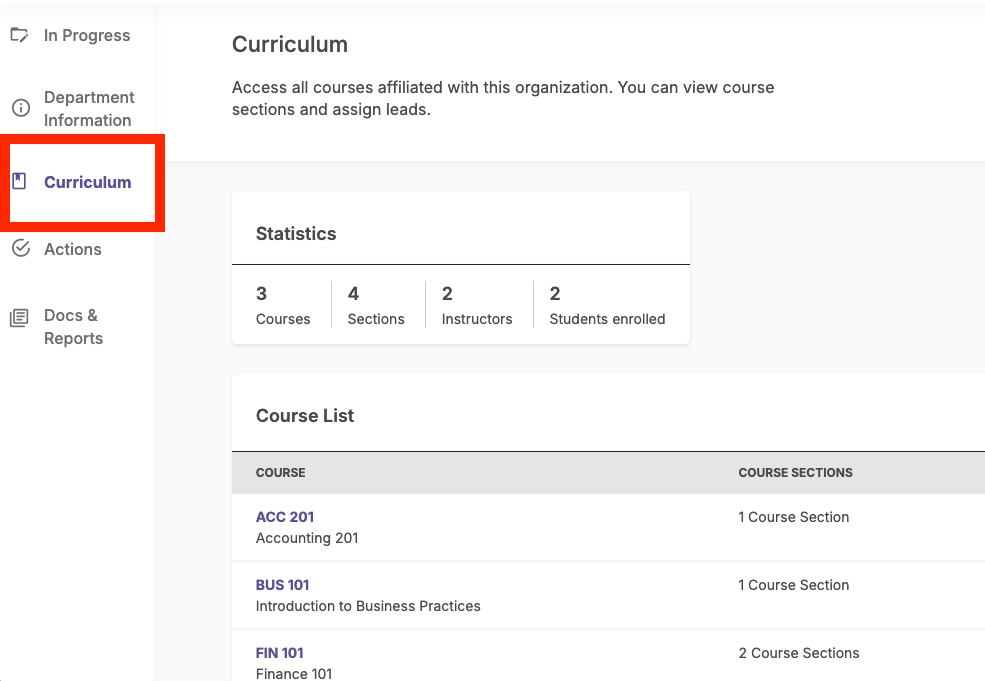Click the Department Information info icon
This screenshot has height=681, width=985.
pyautogui.click(x=21, y=108)
